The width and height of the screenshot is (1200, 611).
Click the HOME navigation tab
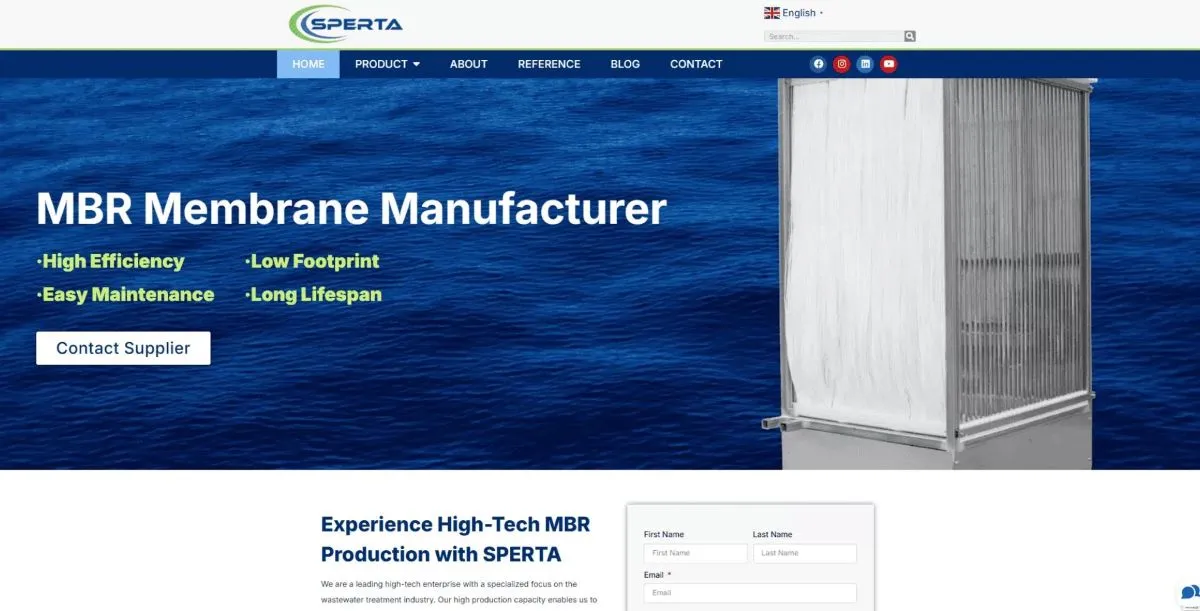308,63
